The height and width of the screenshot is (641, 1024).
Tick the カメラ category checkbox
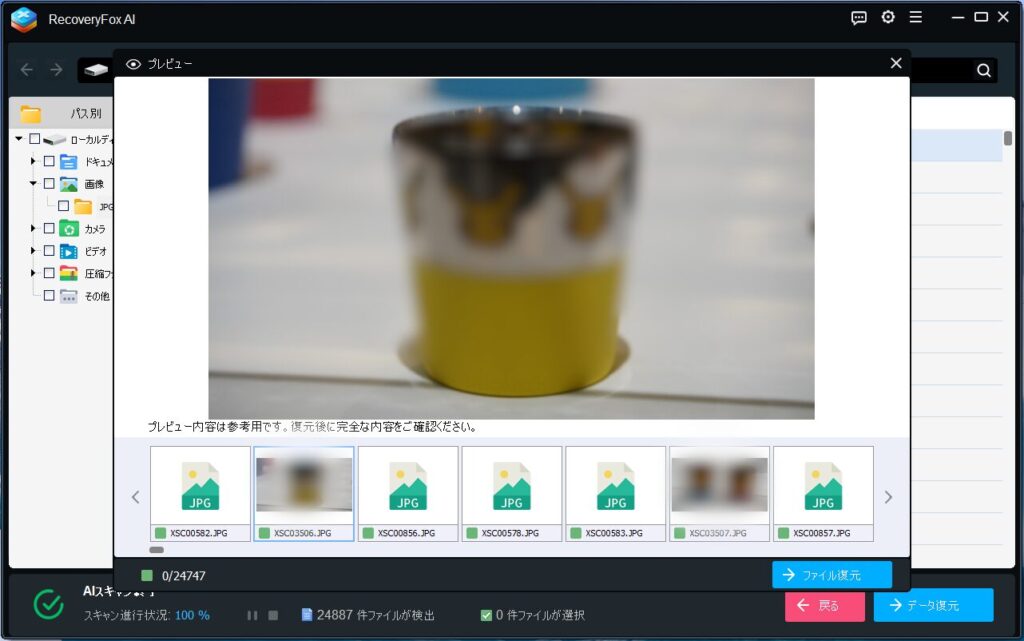49,229
